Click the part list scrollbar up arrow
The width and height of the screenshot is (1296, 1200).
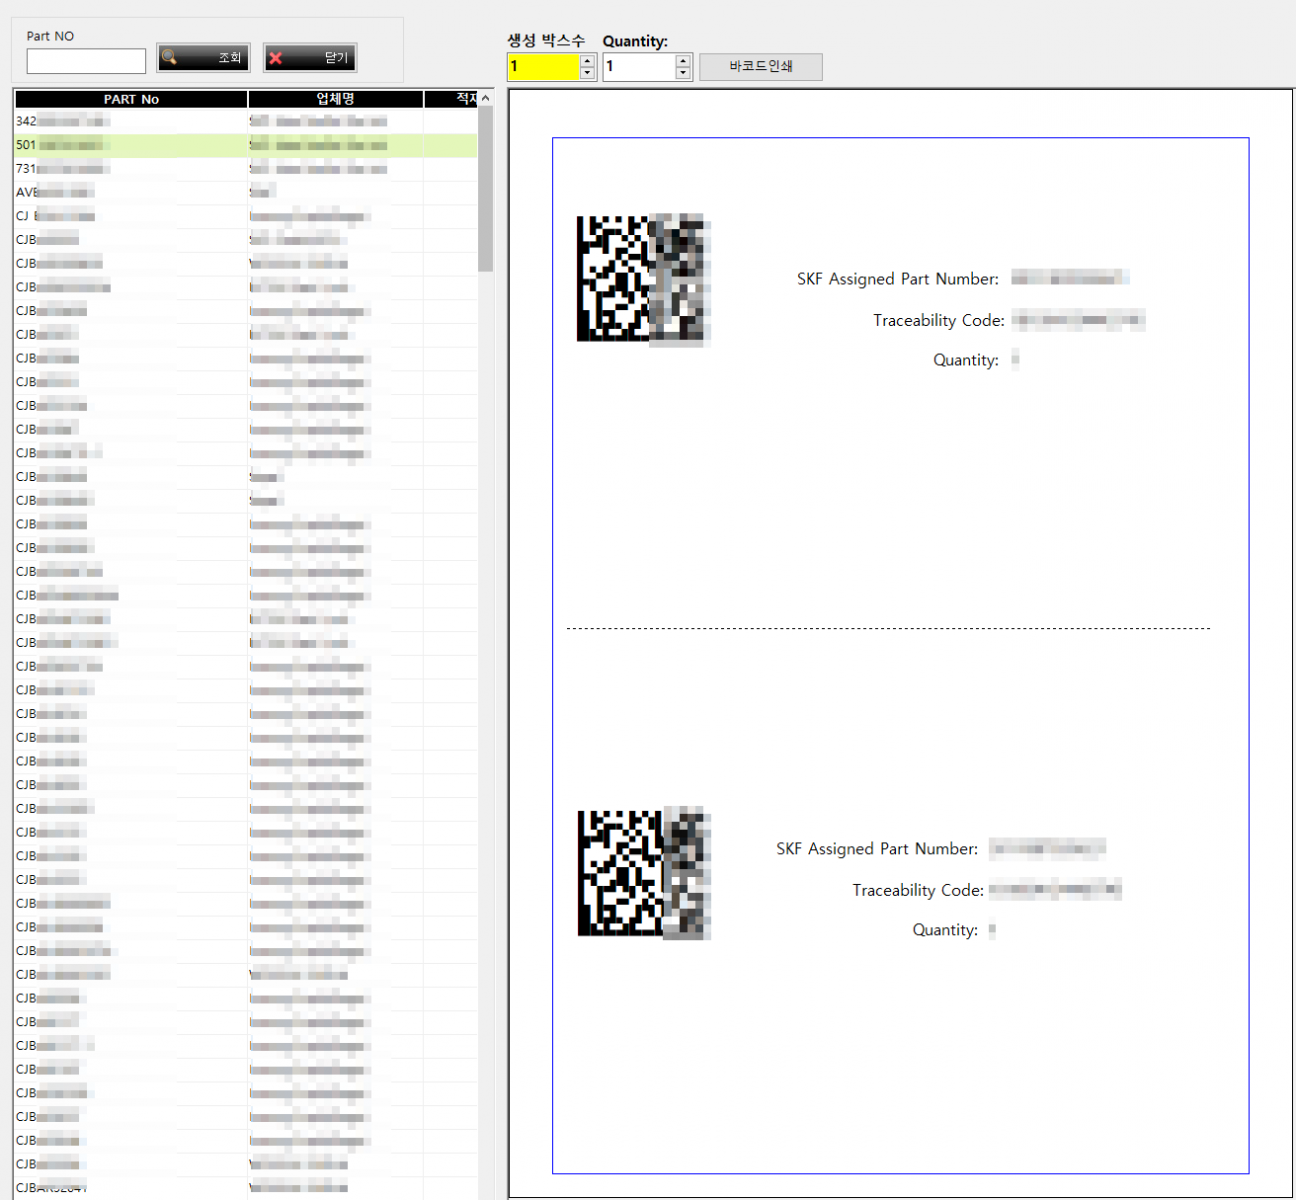coord(485,98)
